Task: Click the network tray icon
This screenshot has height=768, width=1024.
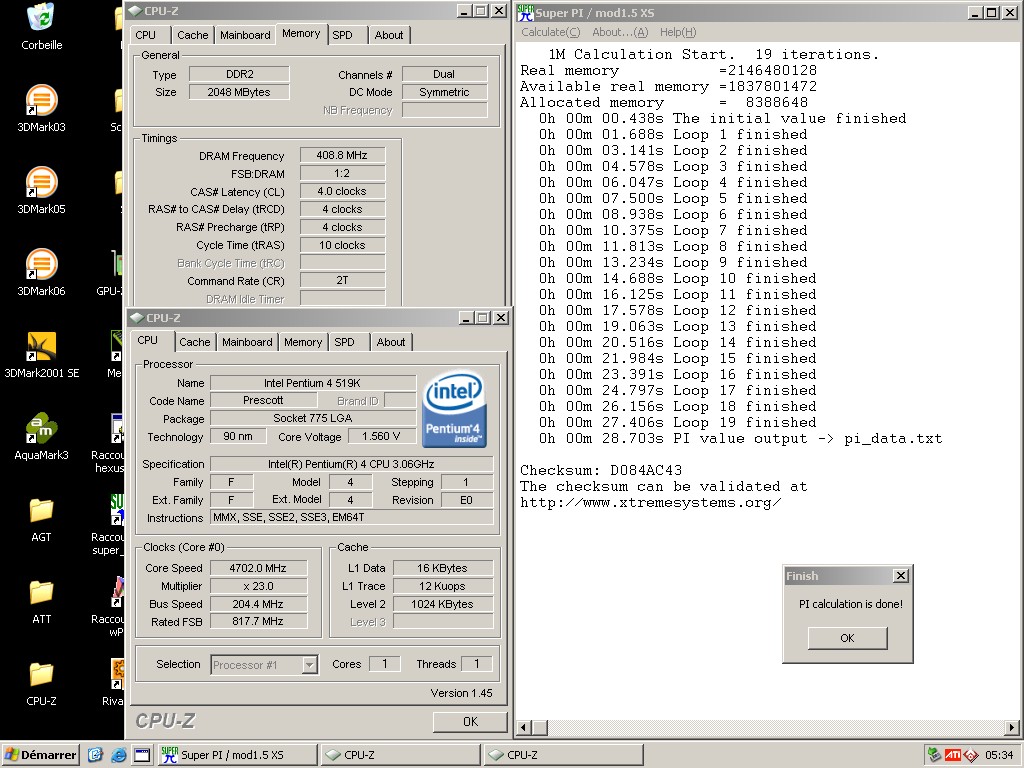Action: coord(935,756)
